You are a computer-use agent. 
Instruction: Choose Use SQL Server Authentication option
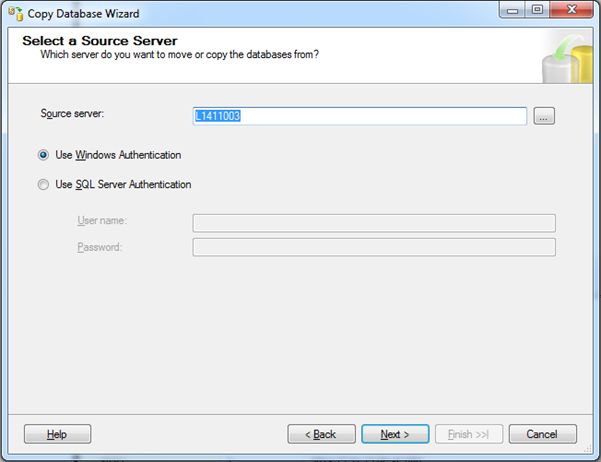coord(43,185)
